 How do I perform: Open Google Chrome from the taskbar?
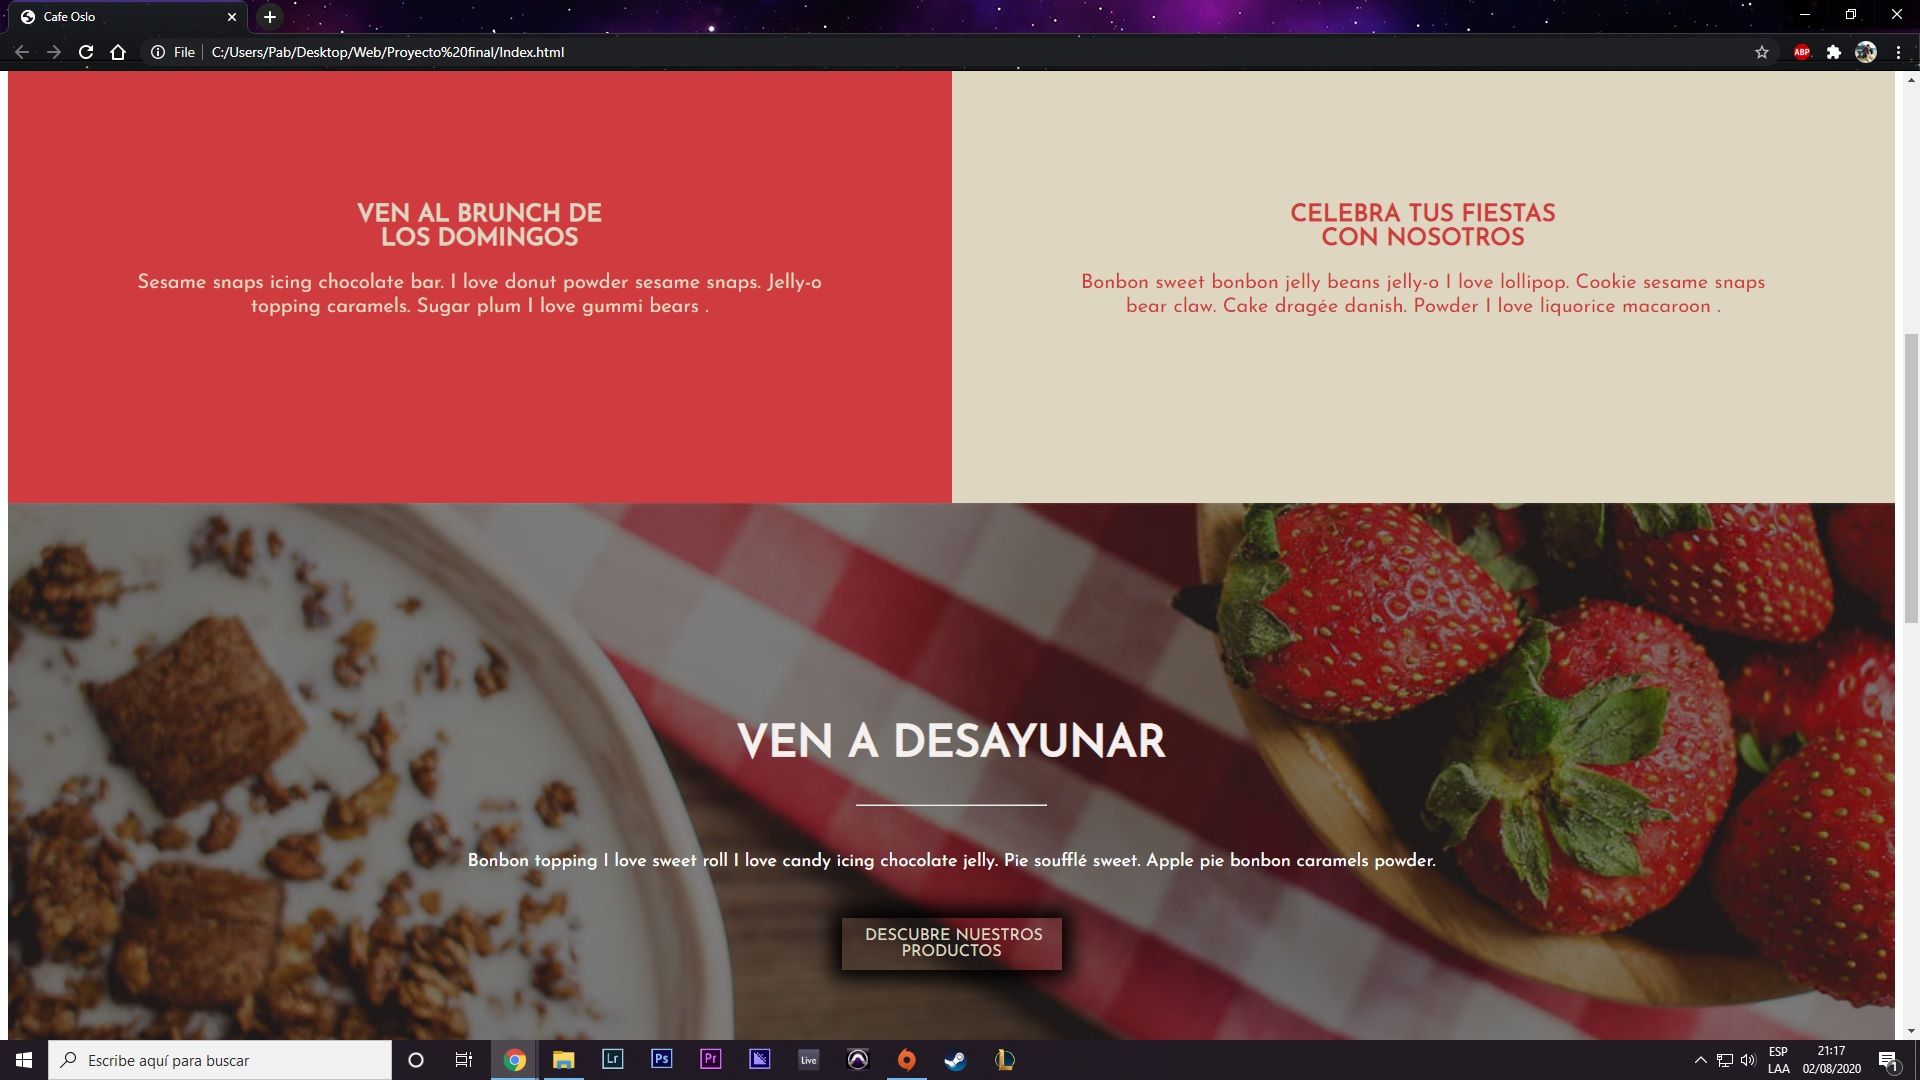coord(514,1060)
